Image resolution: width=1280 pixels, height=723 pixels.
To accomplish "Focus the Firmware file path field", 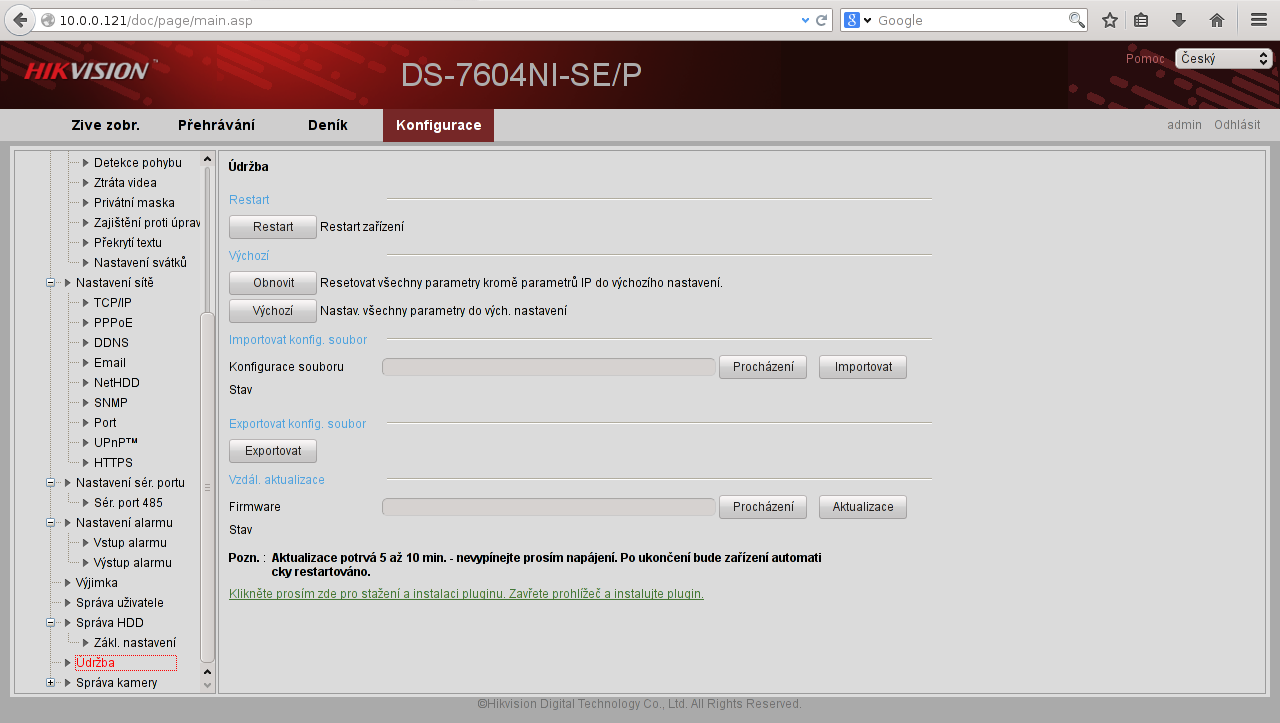I will click(x=549, y=507).
